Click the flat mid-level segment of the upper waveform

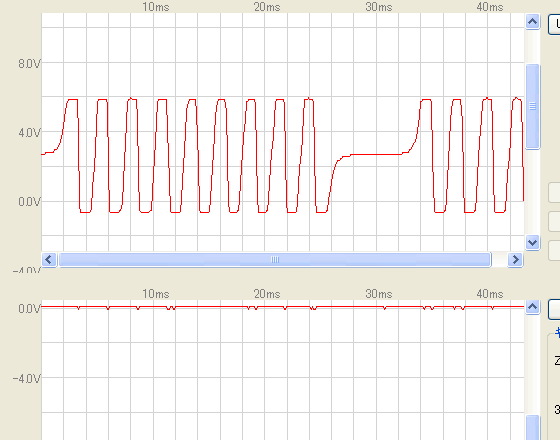(377, 155)
